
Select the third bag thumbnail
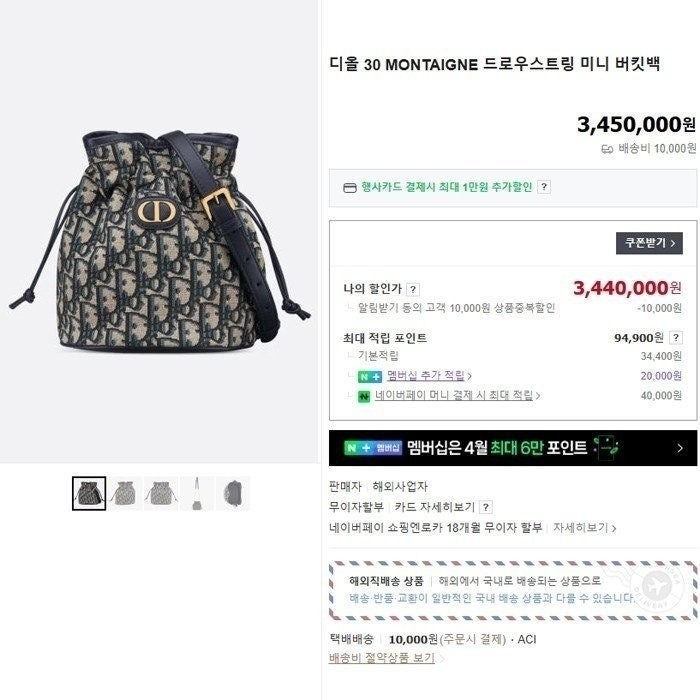(x=161, y=493)
